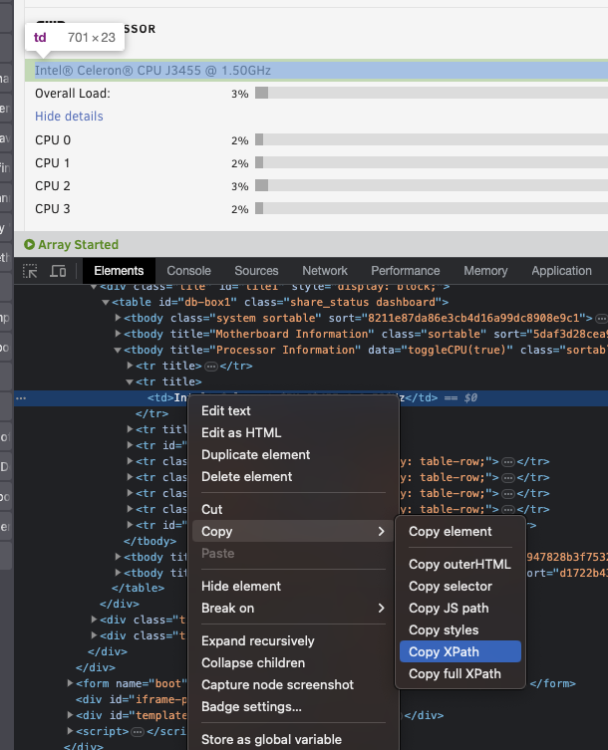Viewport: 608px width, 750px height.
Task: Choose Edit as HTML
Action: (x=293, y=433)
